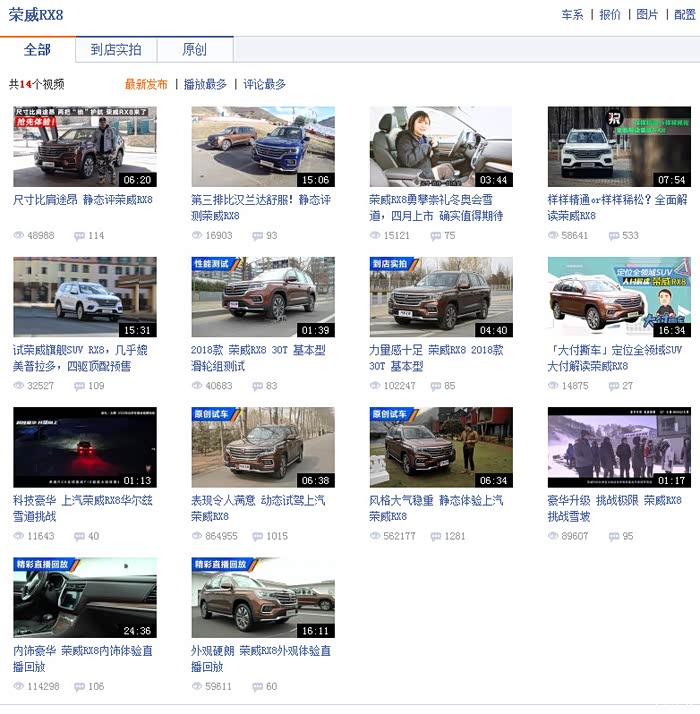Click comment icon next to 40
The image size is (700, 714).
point(79,536)
